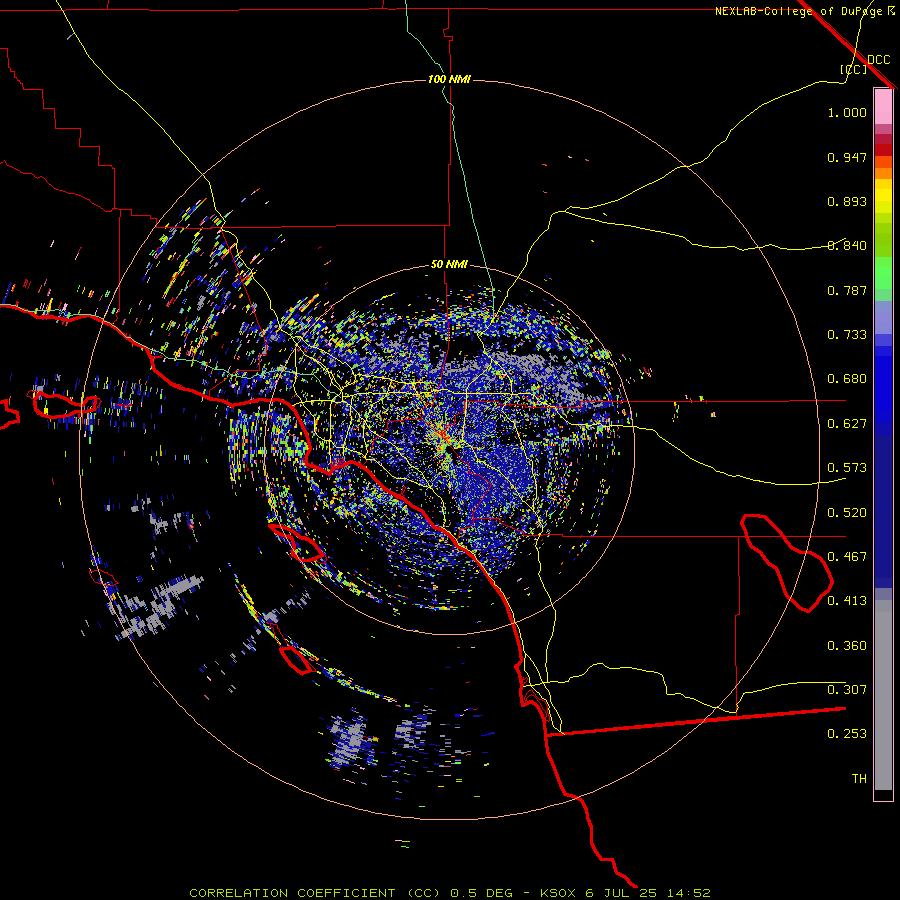Click the [CC] label above the color bar
The width and height of the screenshot is (900, 900).
853,69
